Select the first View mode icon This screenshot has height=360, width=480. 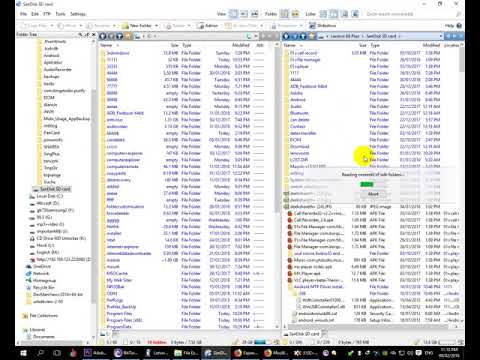tap(234, 14)
